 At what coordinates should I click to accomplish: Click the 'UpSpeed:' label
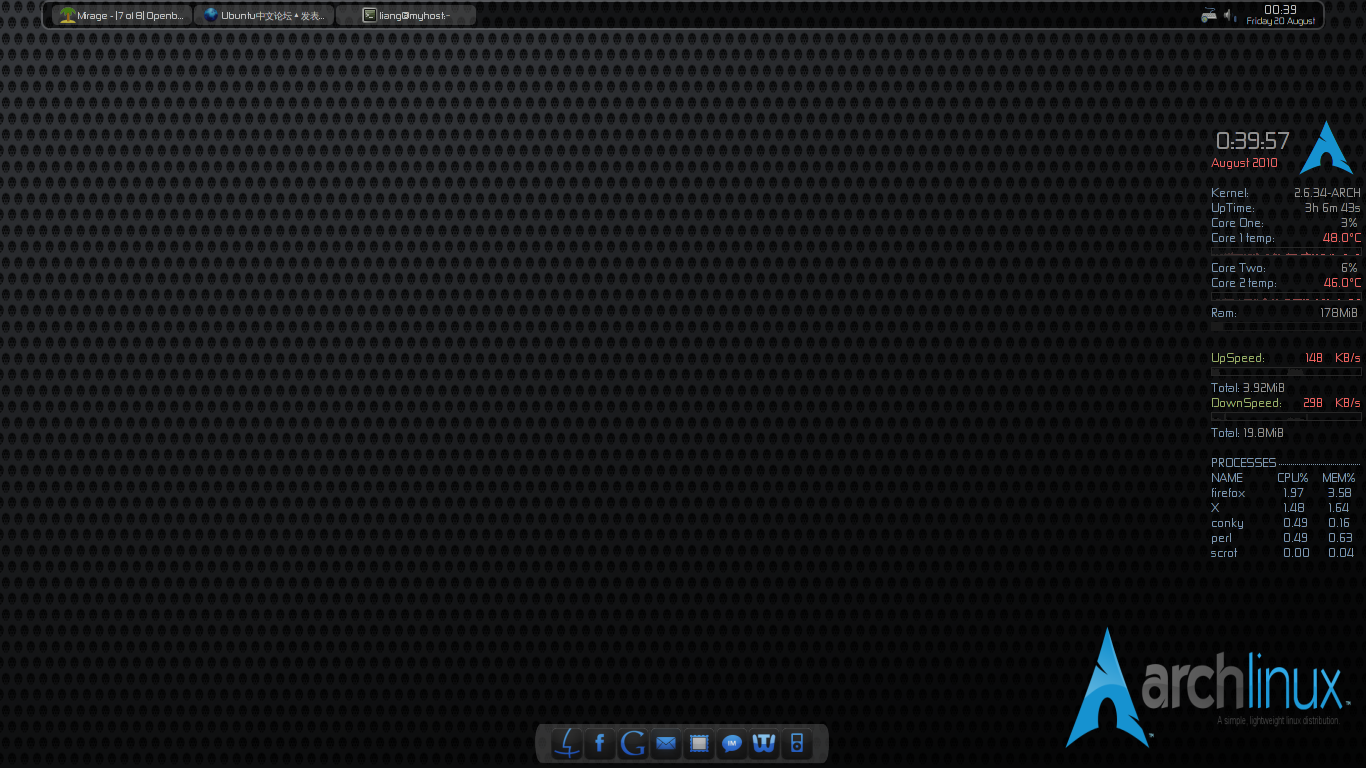(1237, 358)
